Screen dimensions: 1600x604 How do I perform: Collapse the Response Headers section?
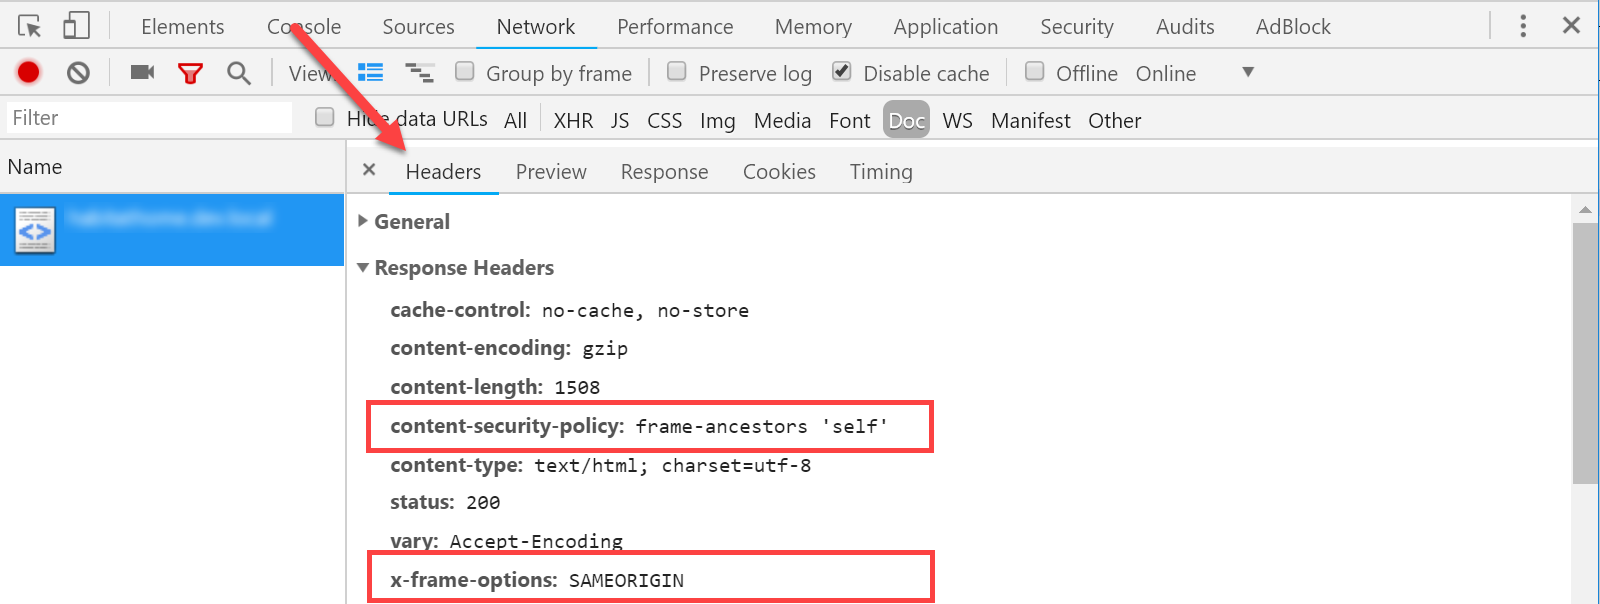(x=363, y=268)
